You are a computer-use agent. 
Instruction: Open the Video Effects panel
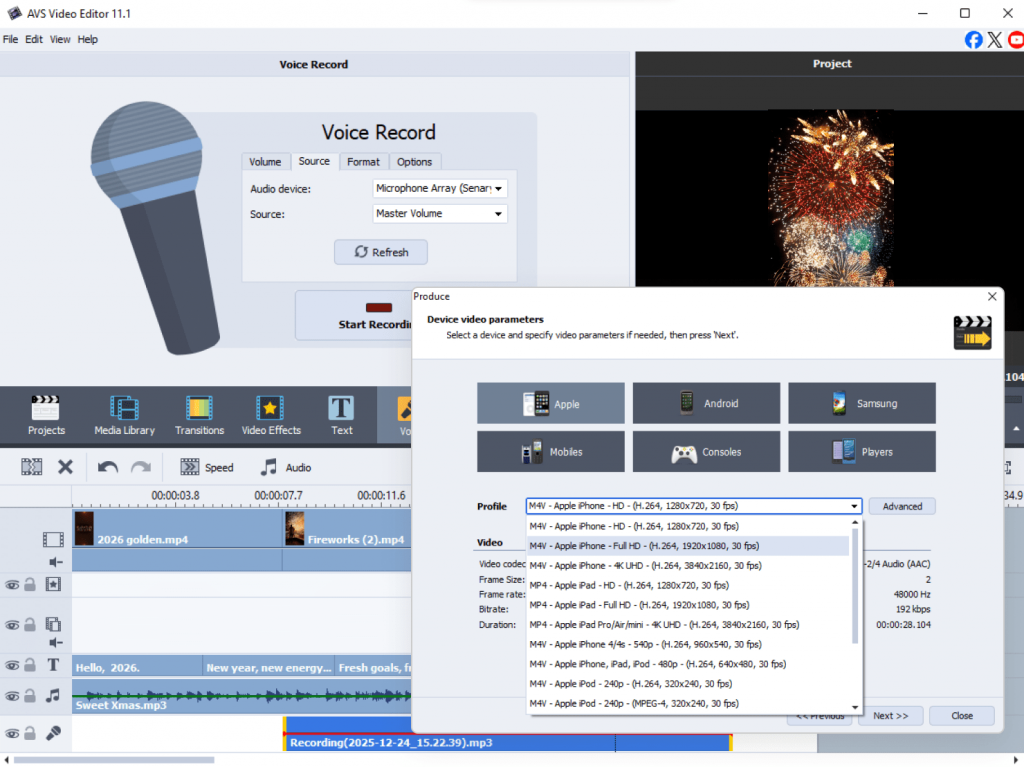click(x=270, y=415)
